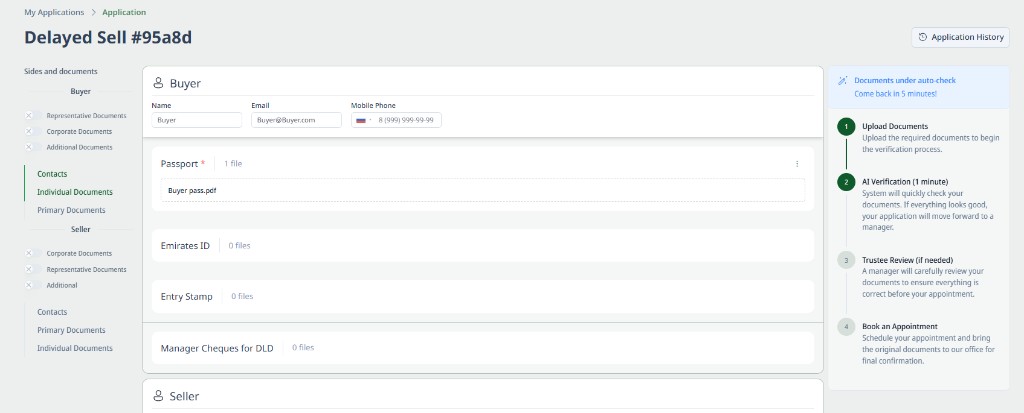Click the Emirates ID 0 files count
Image resolution: width=1024 pixels, height=413 pixels.
240,246
